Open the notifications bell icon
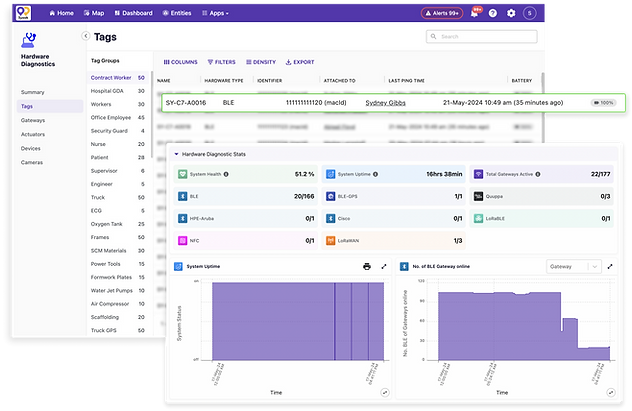 [475, 13]
